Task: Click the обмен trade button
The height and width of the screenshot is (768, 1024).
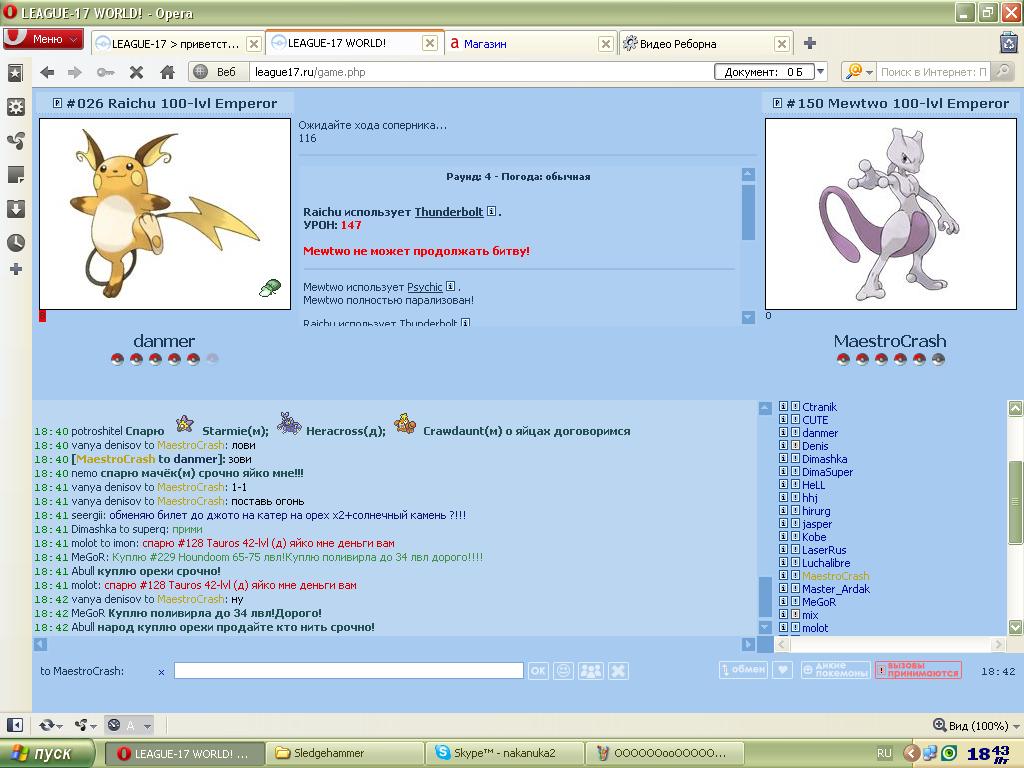Action: pyautogui.click(x=743, y=670)
